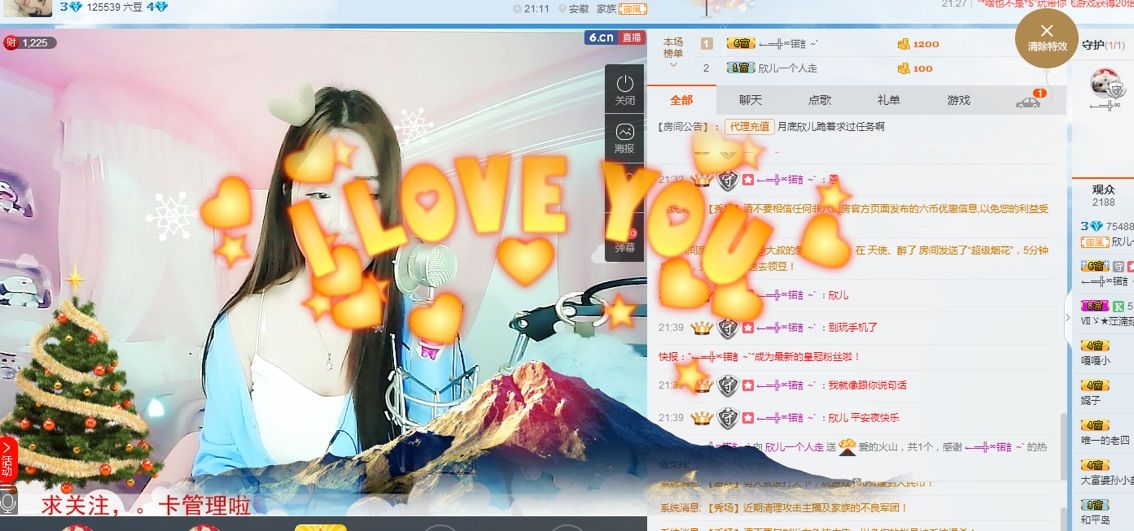
Task: Click the 快报 royal fan announcement line
Action: 759,357
